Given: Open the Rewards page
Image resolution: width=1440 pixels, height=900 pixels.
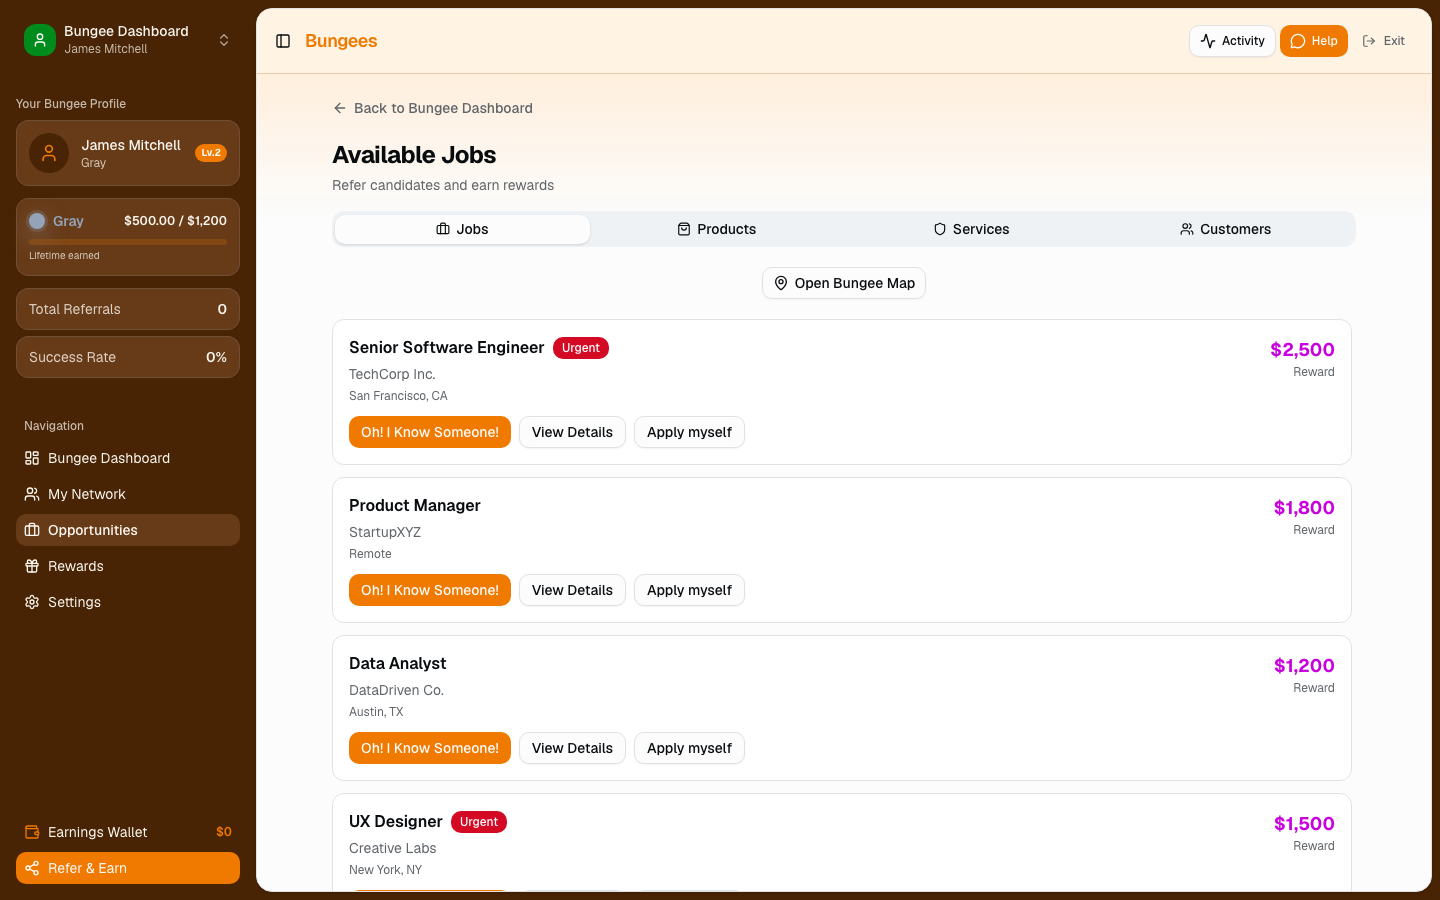Looking at the screenshot, I should [x=128, y=566].
